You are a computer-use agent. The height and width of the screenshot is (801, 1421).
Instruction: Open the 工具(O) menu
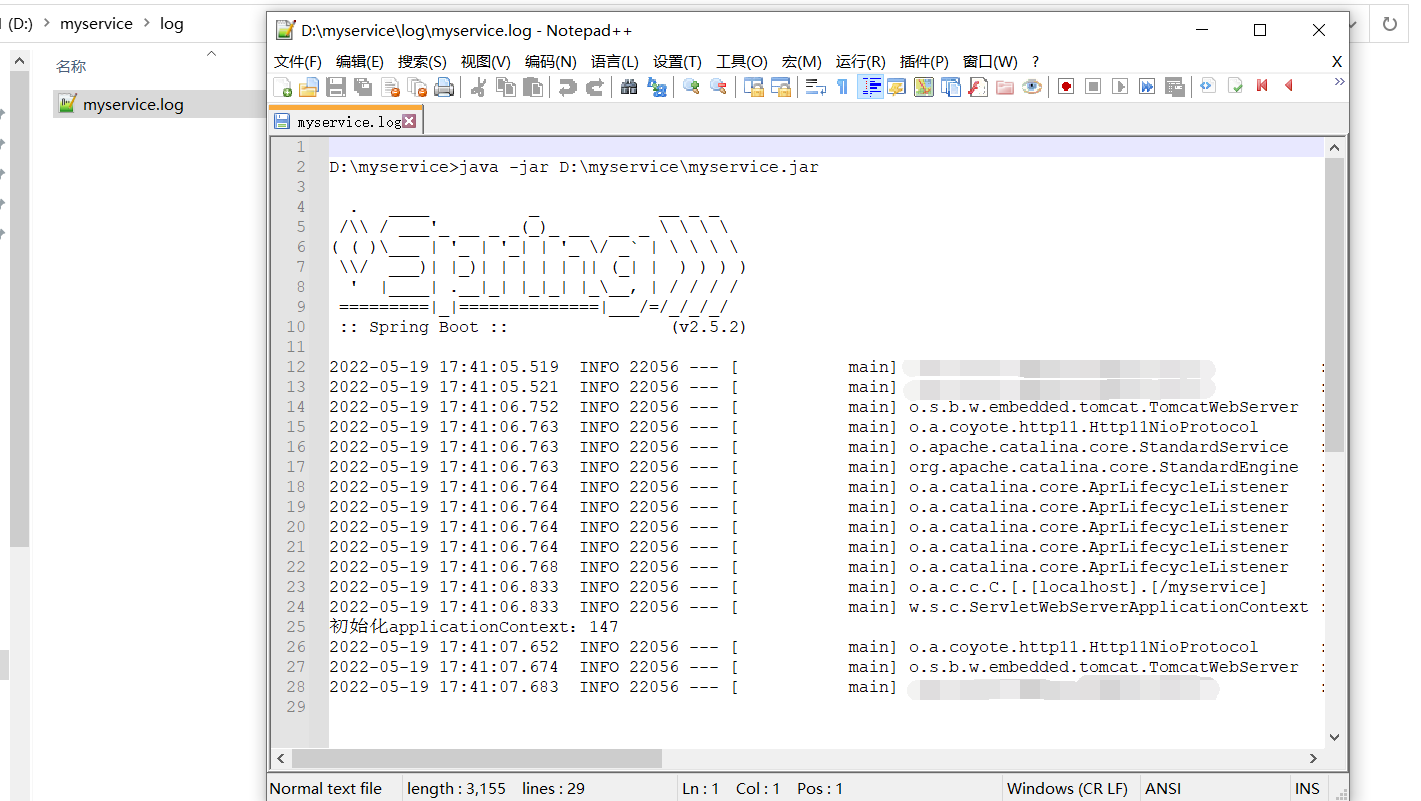742,61
